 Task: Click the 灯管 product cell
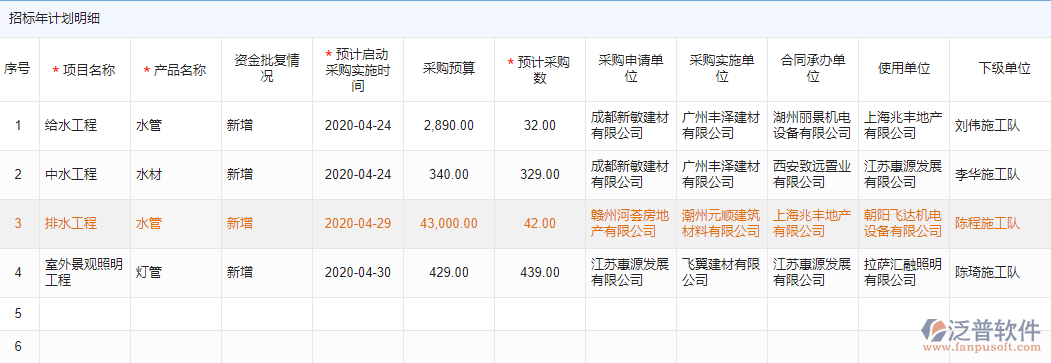point(176,273)
